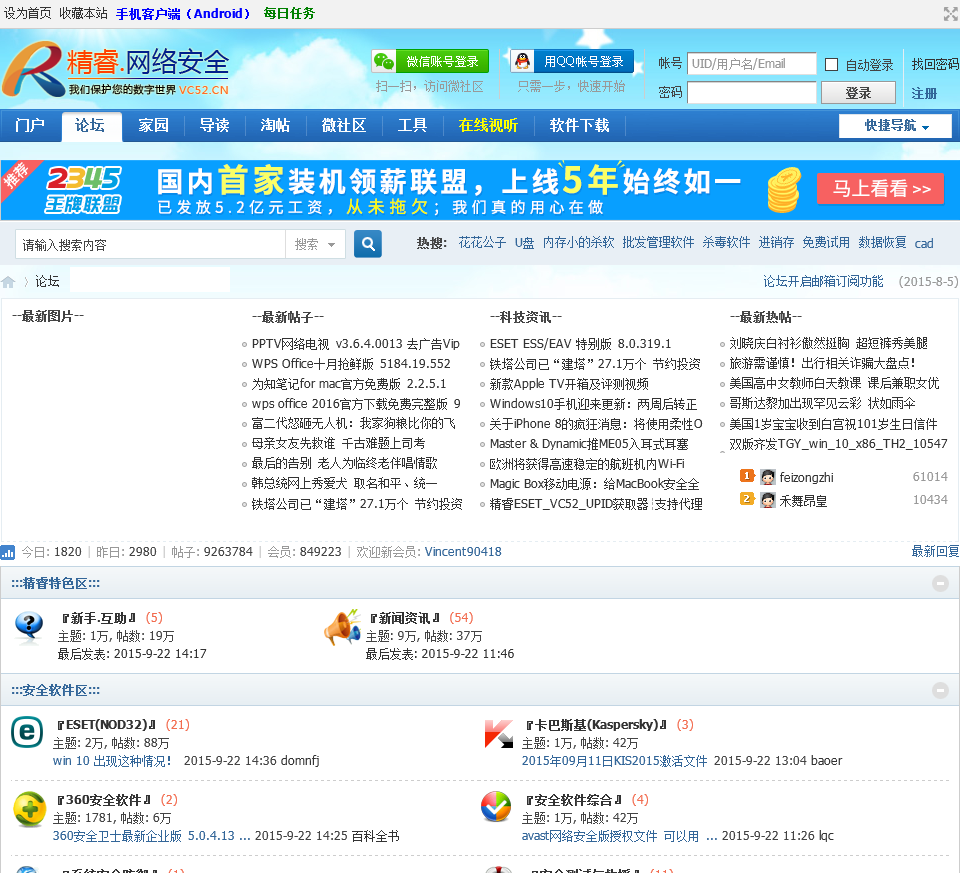
Task: Open the 在线视听 nav tab
Action: [x=488, y=126]
